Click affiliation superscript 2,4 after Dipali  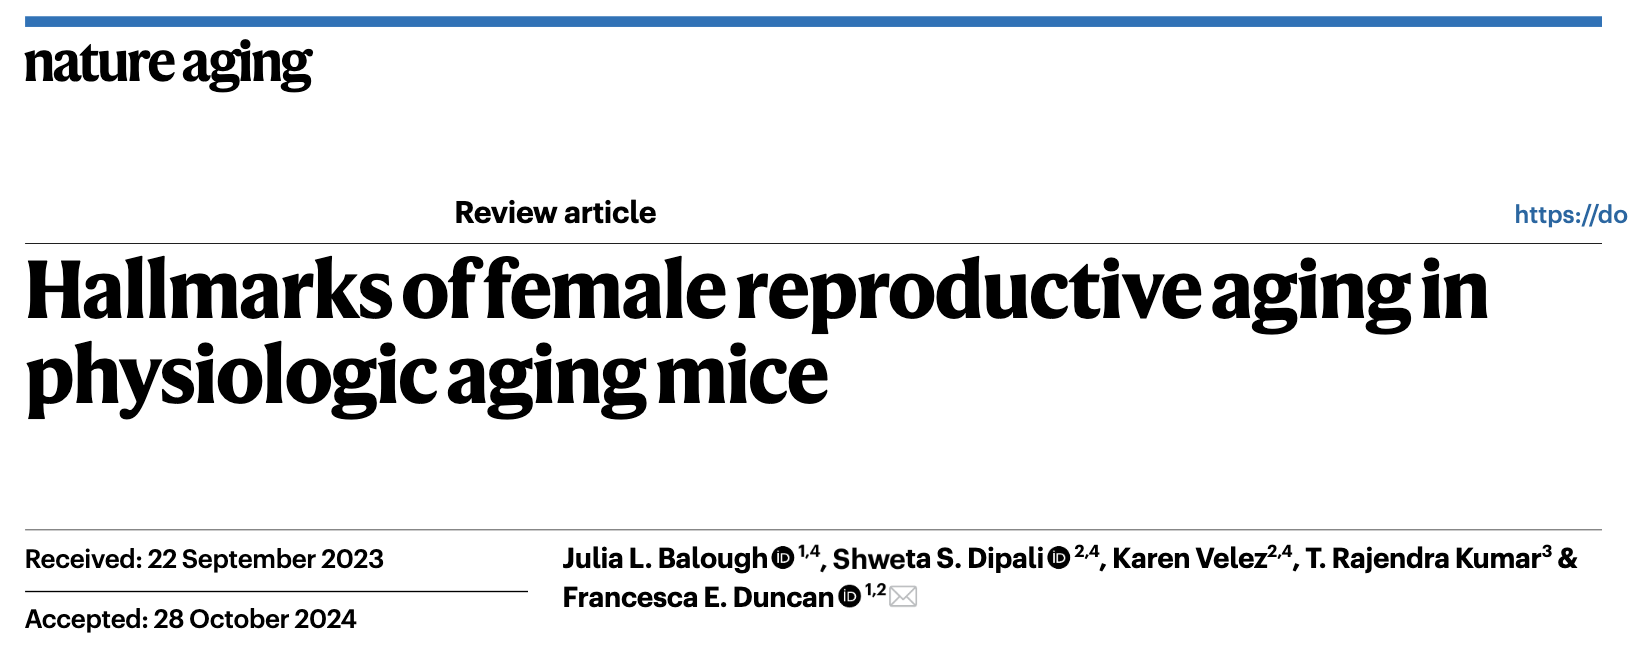[1086, 551]
